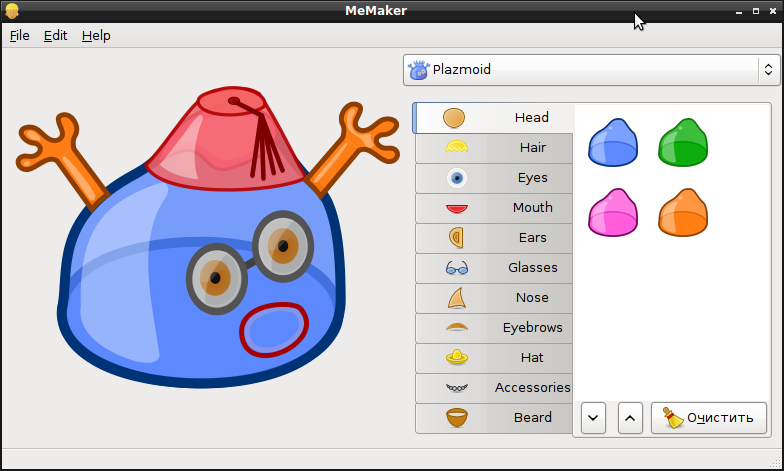Pick the pink head shape
Image resolution: width=784 pixels, height=471 pixels.
pyautogui.click(x=612, y=212)
